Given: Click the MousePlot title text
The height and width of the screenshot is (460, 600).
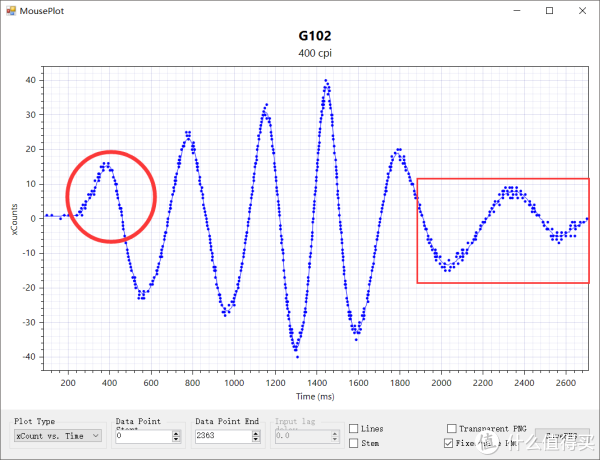Looking at the screenshot, I should click(42, 11).
